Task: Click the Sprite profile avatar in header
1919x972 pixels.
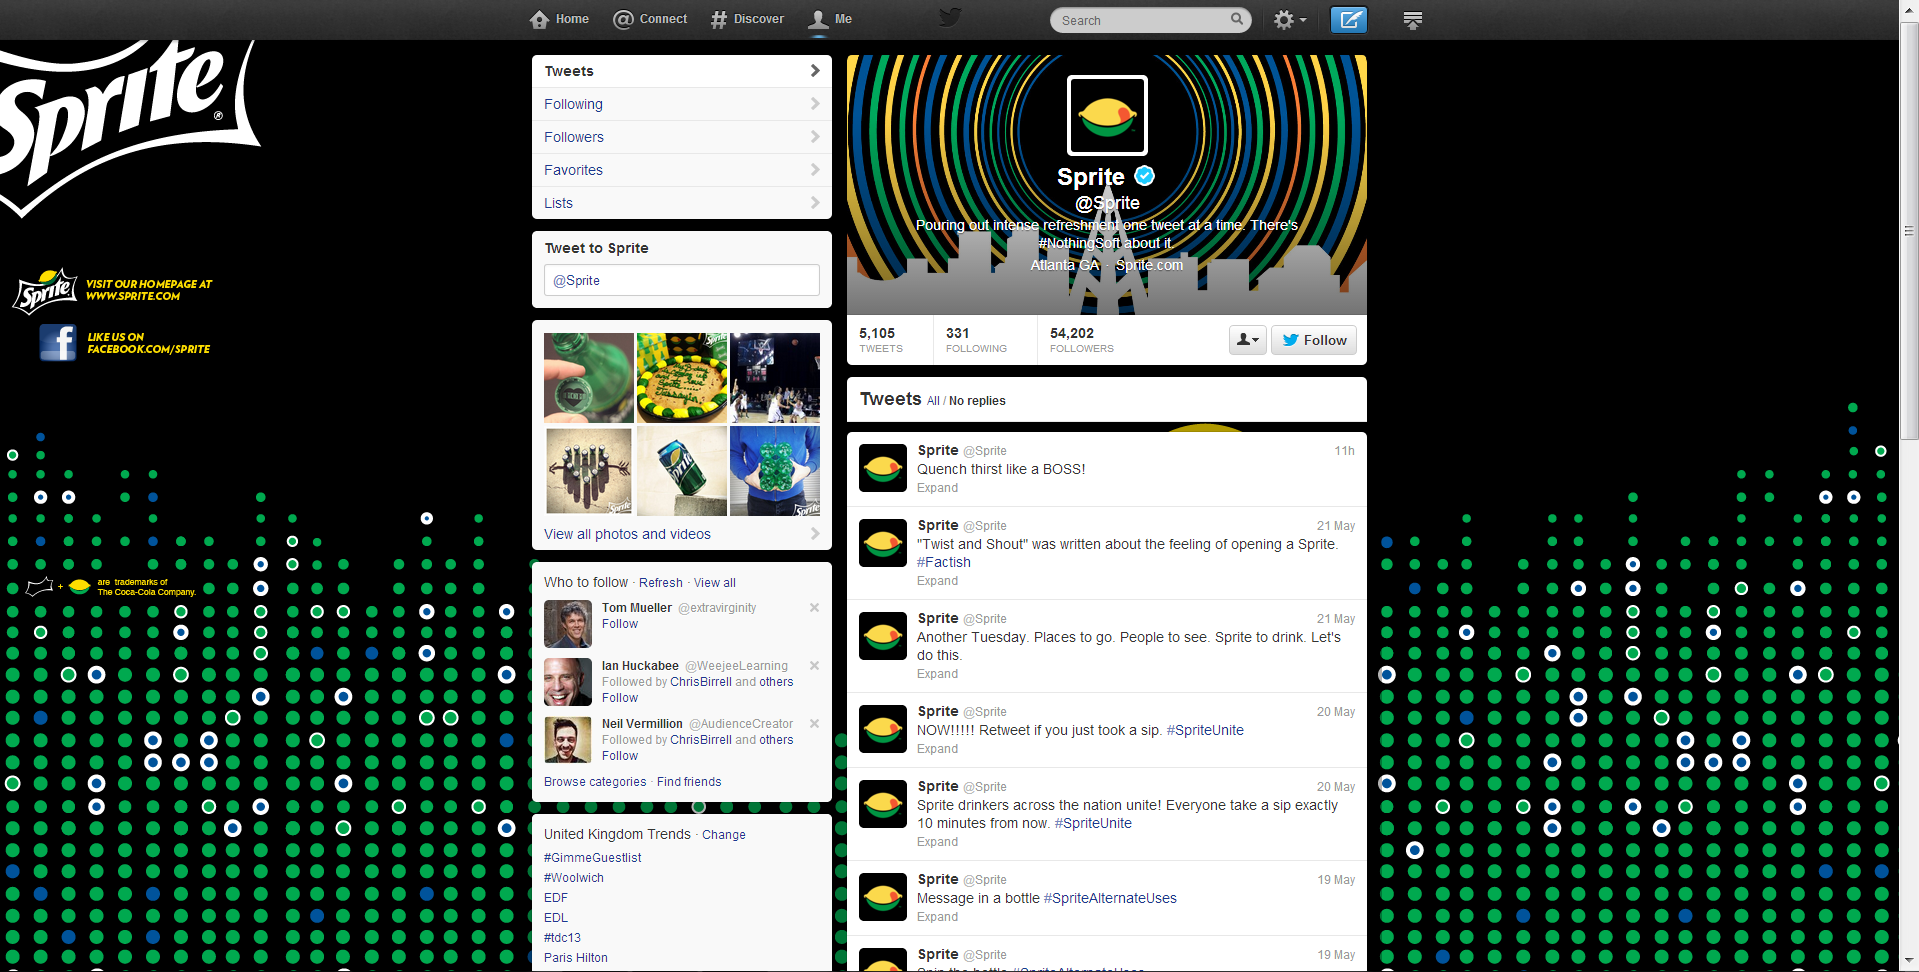Action: [x=1107, y=115]
